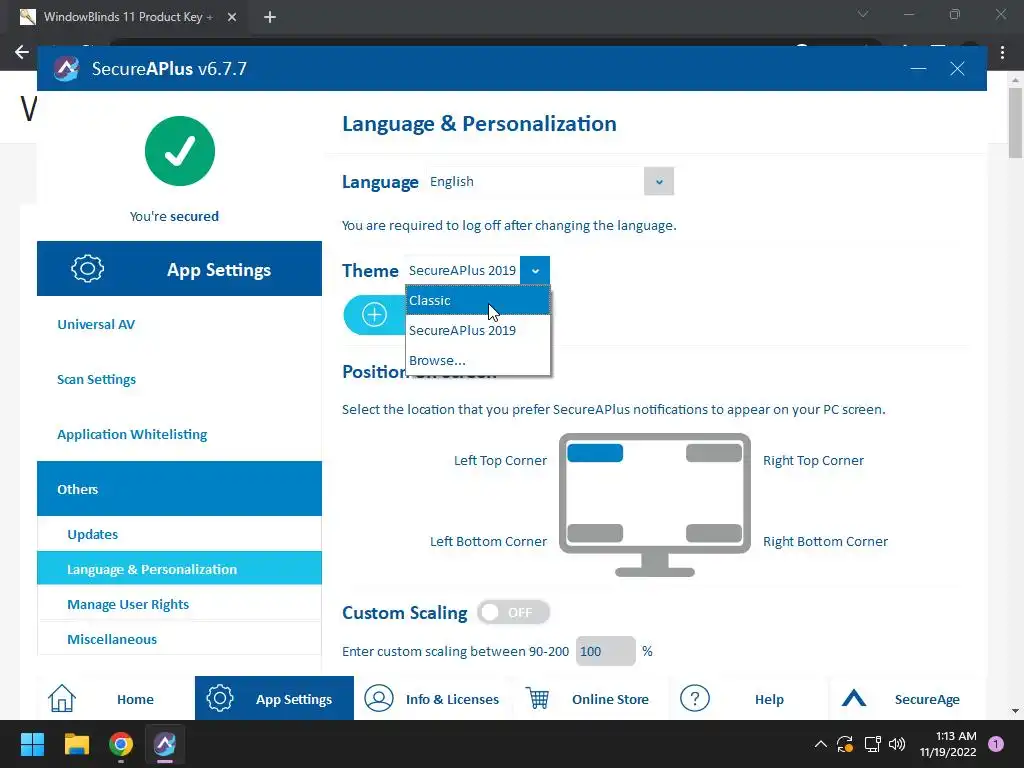Open Google Chrome from the taskbar
The image size is (1024, 768).
[x=121, y=744]
